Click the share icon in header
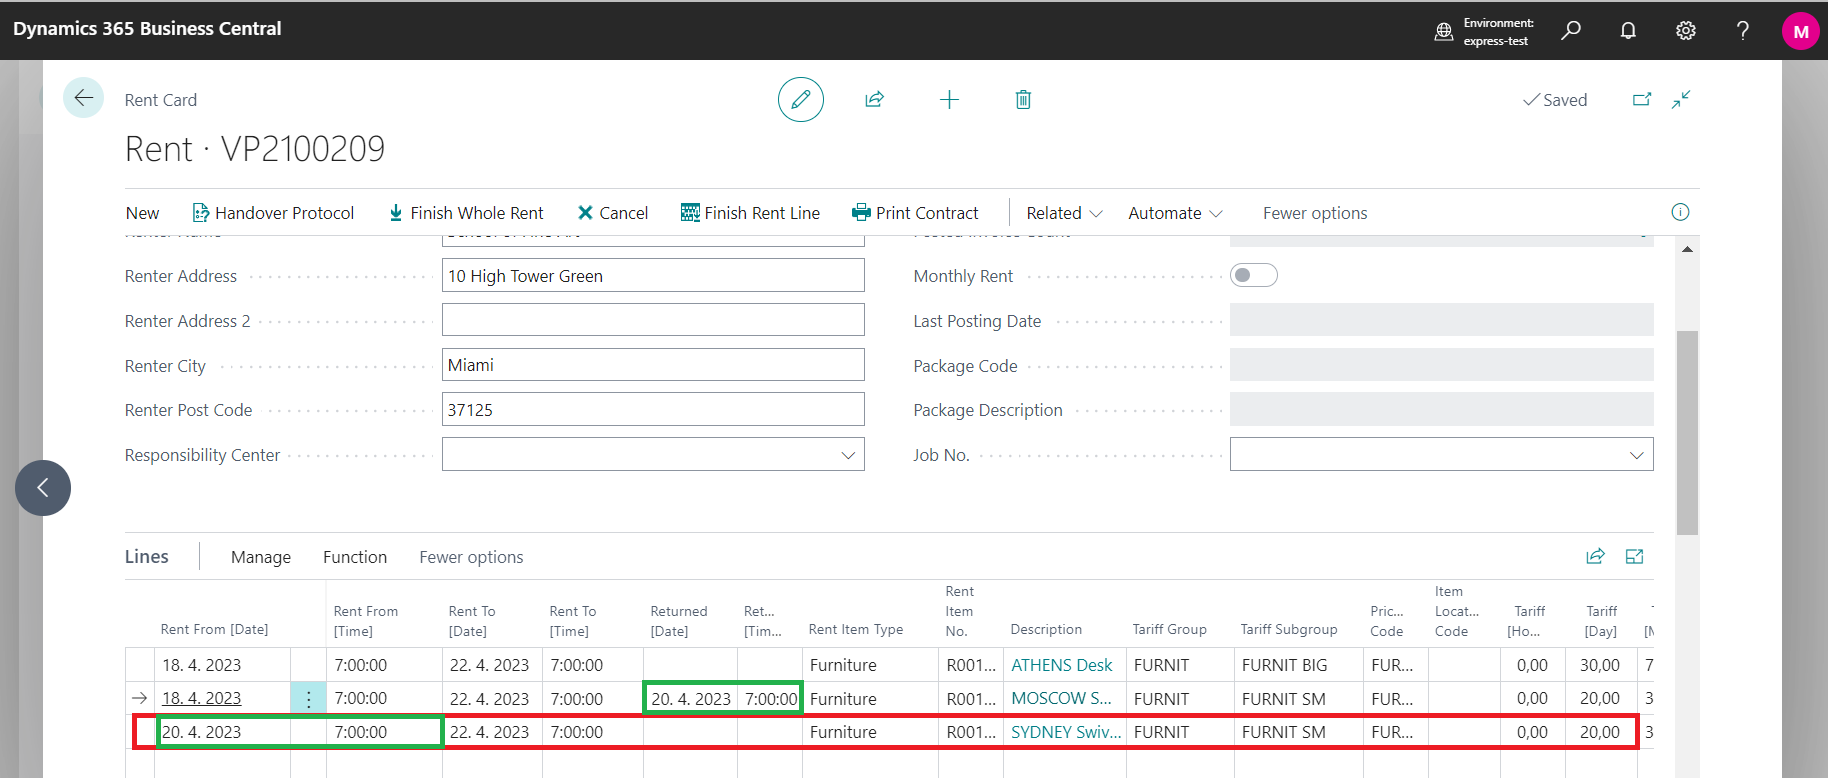This screenshot has width=1828, height=778. click(x=874, y=100)
